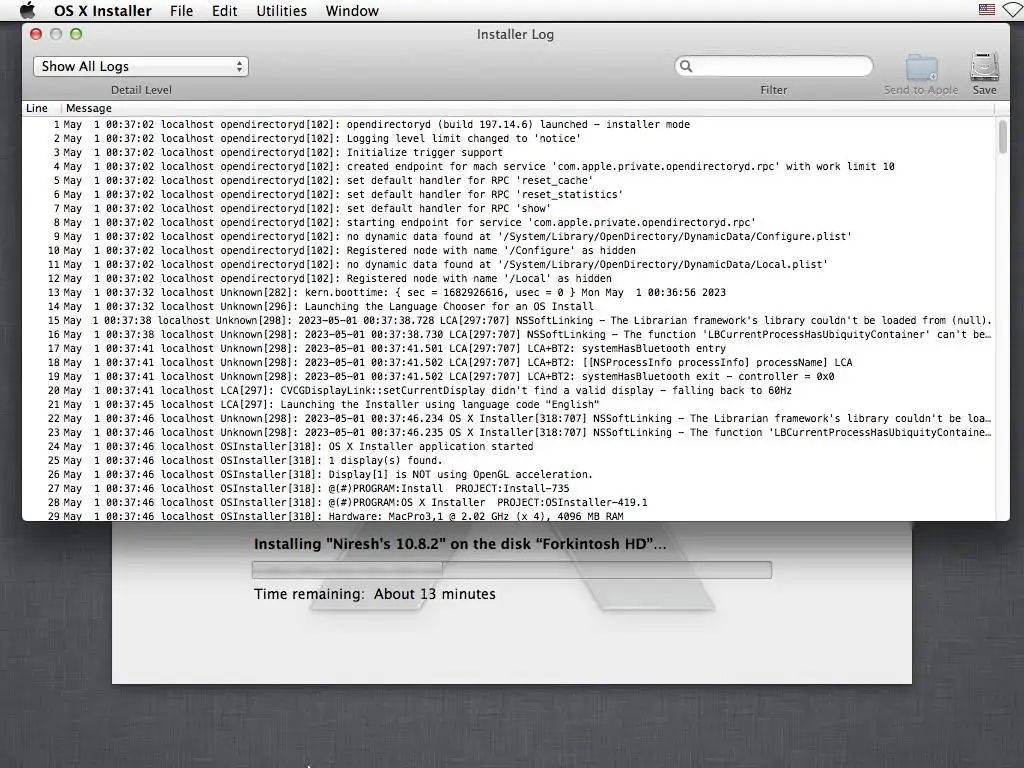Click the Wi-Fi status icon in menu bar
The width and height of the screenshot is (1024, 768).
(1014, 10)
